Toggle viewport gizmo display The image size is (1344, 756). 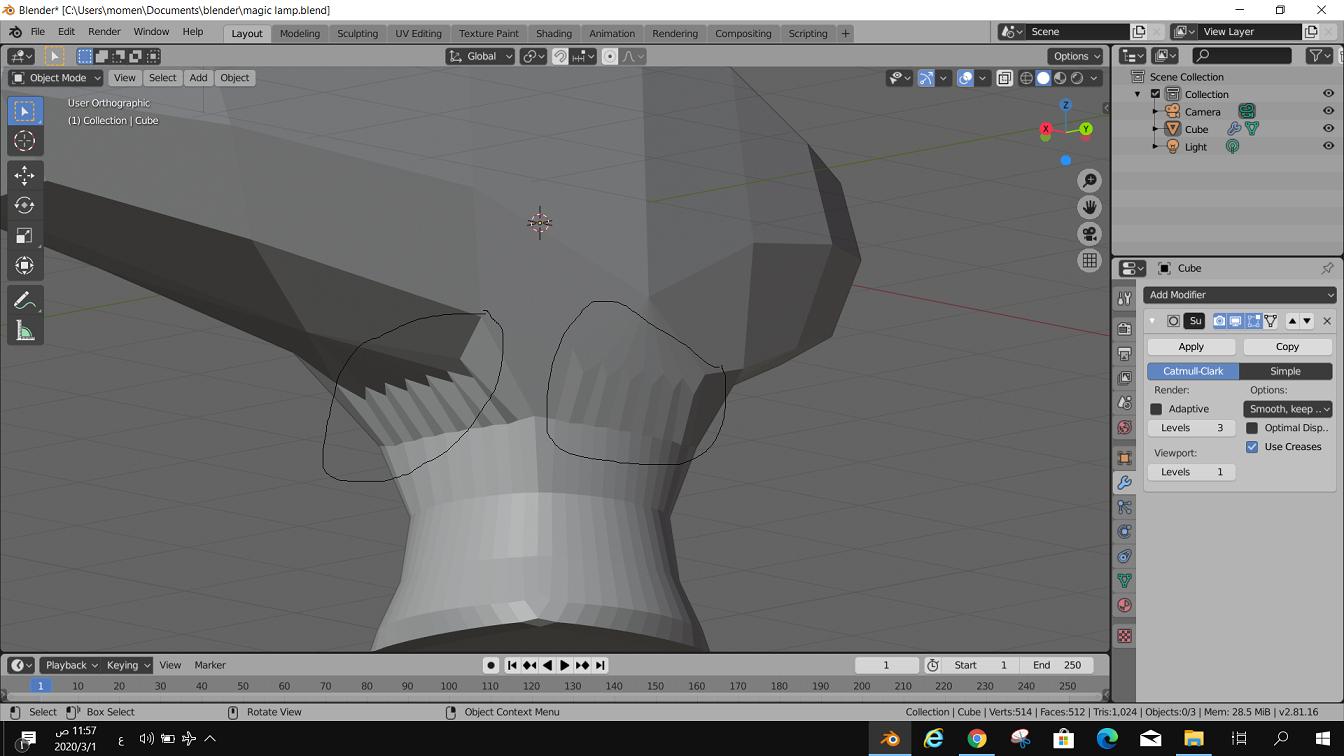pyautogui.click(x=926, y=78)
